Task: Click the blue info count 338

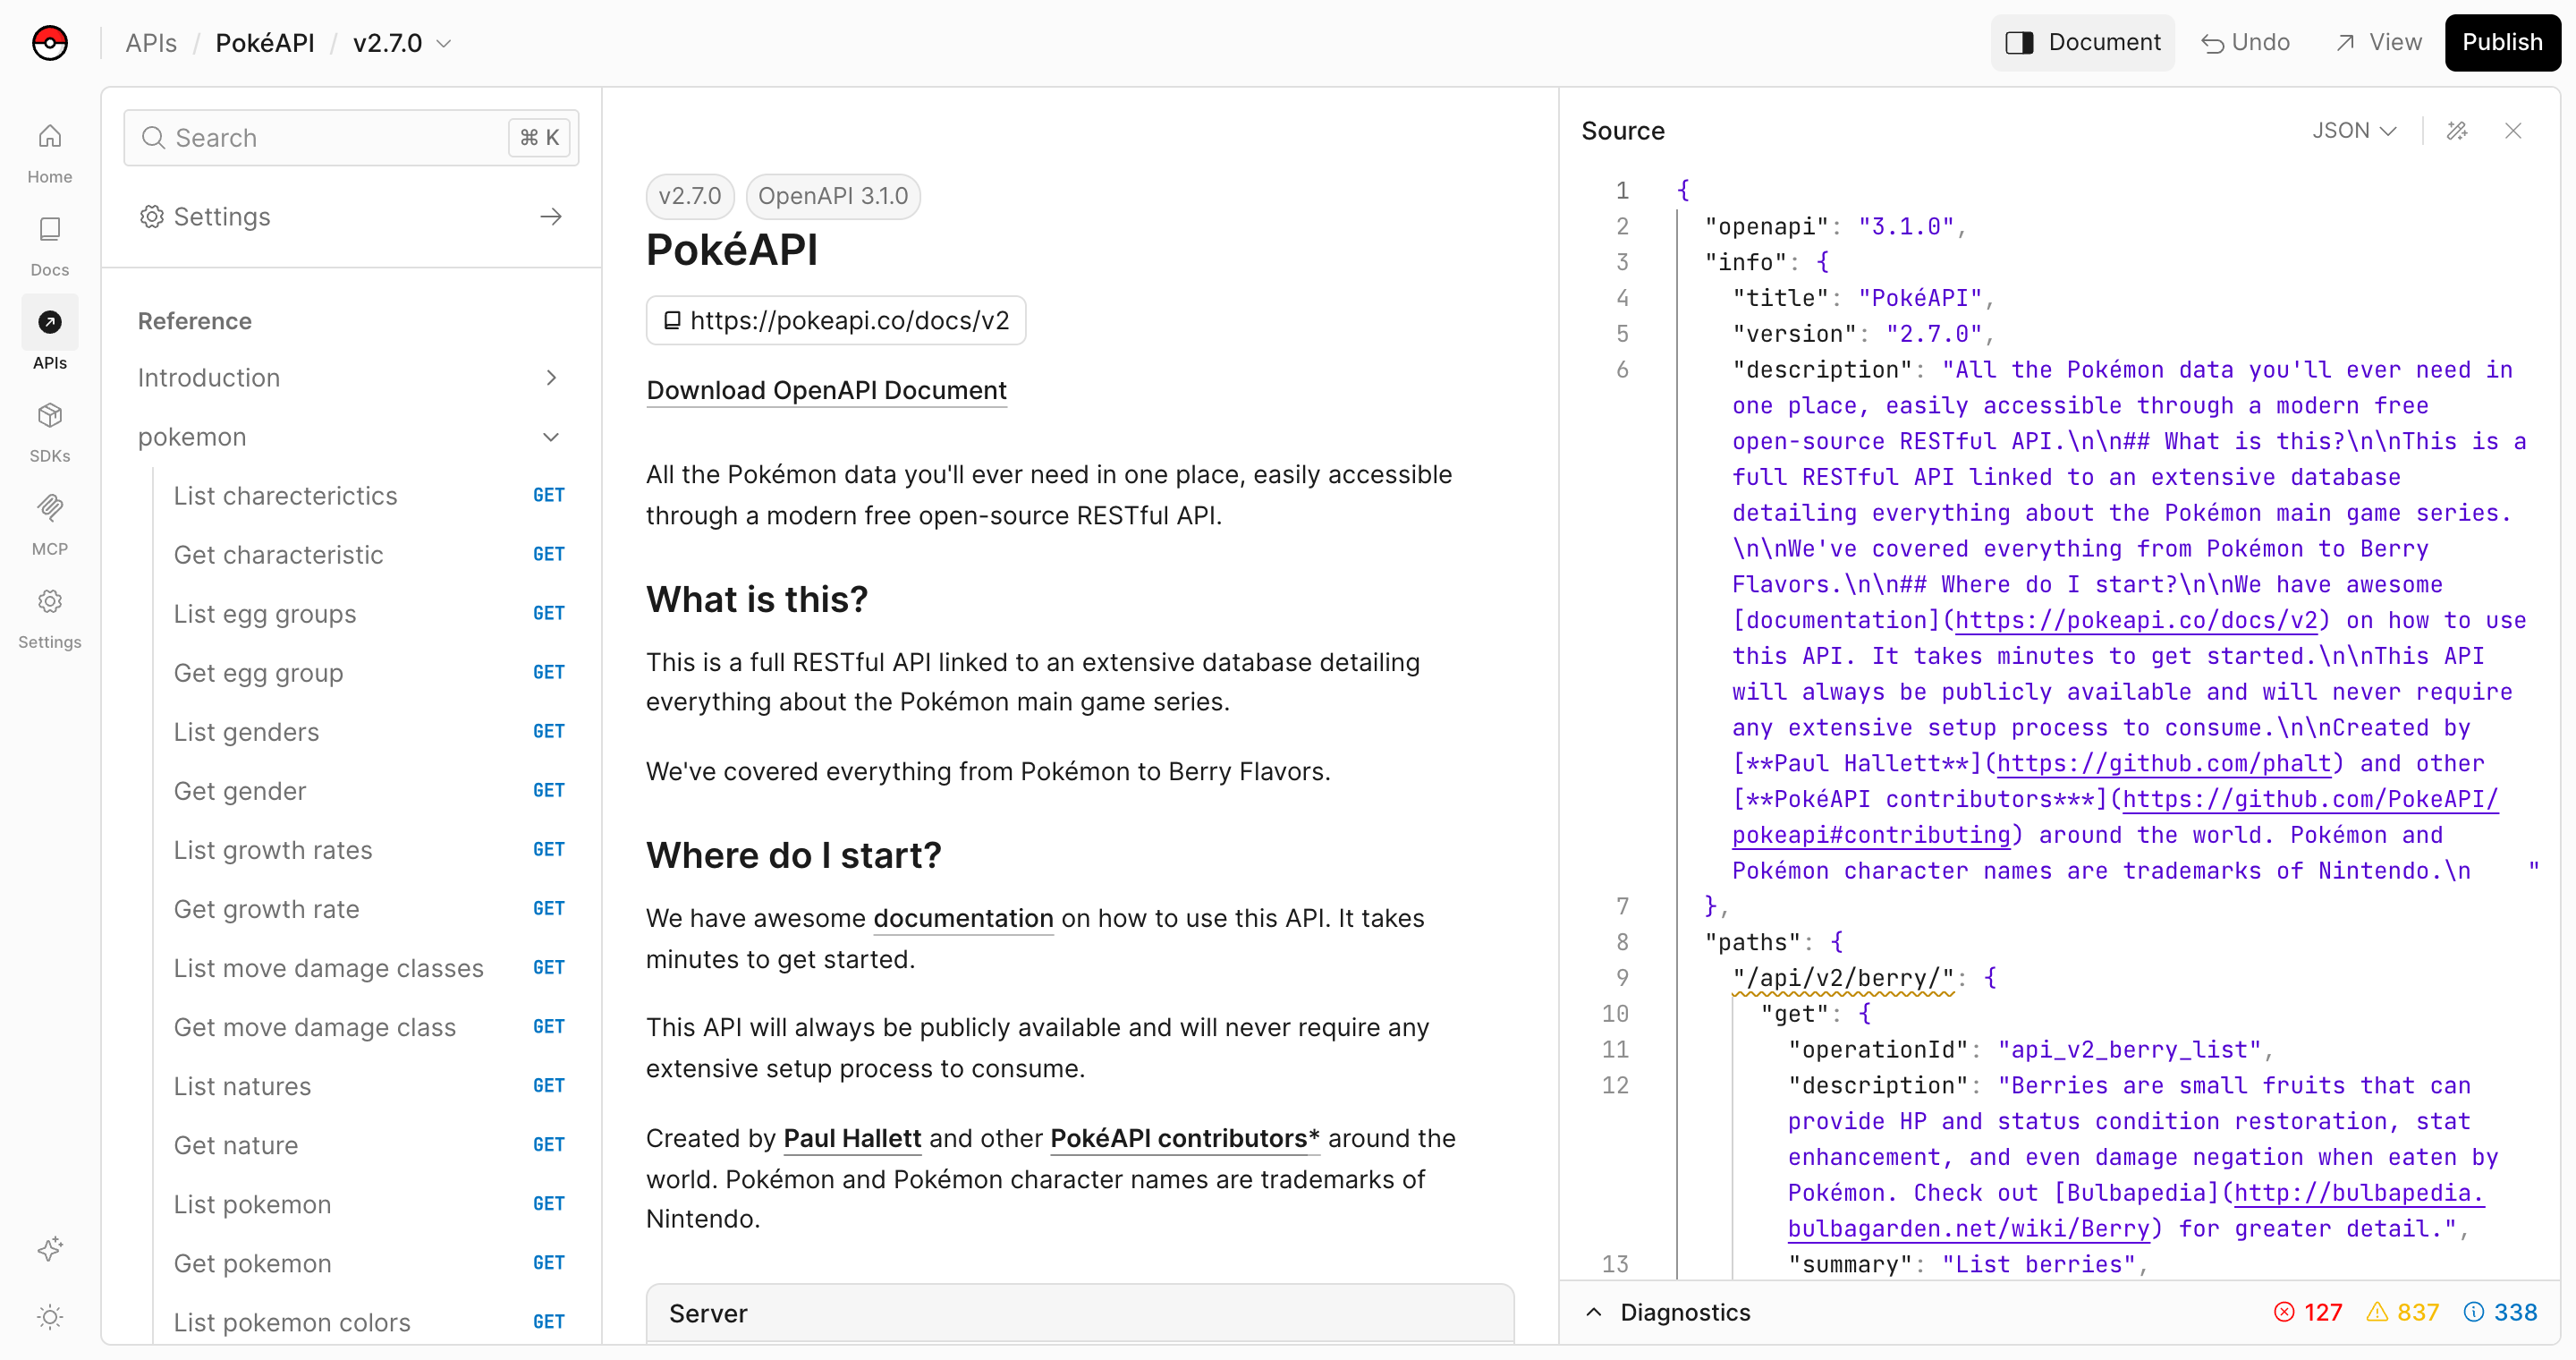Action: 2500,1312
